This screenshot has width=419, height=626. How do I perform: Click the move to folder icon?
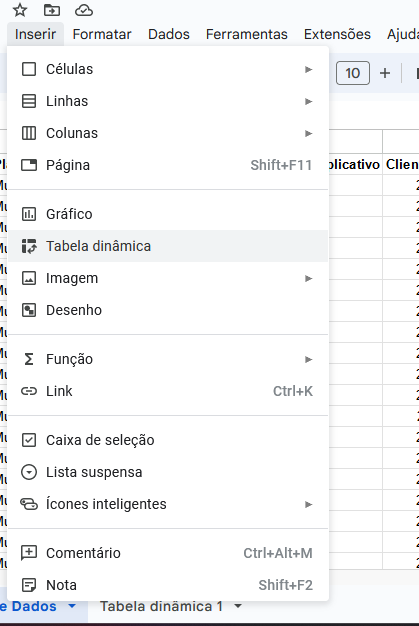point(52,10)
